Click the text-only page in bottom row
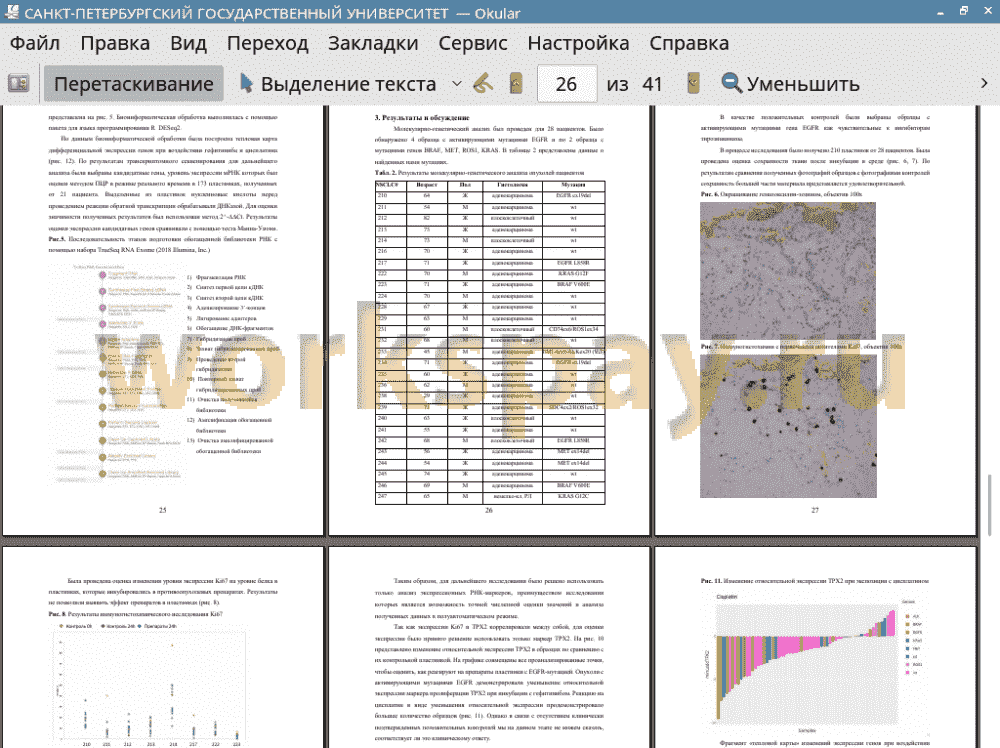 [489, 647]
